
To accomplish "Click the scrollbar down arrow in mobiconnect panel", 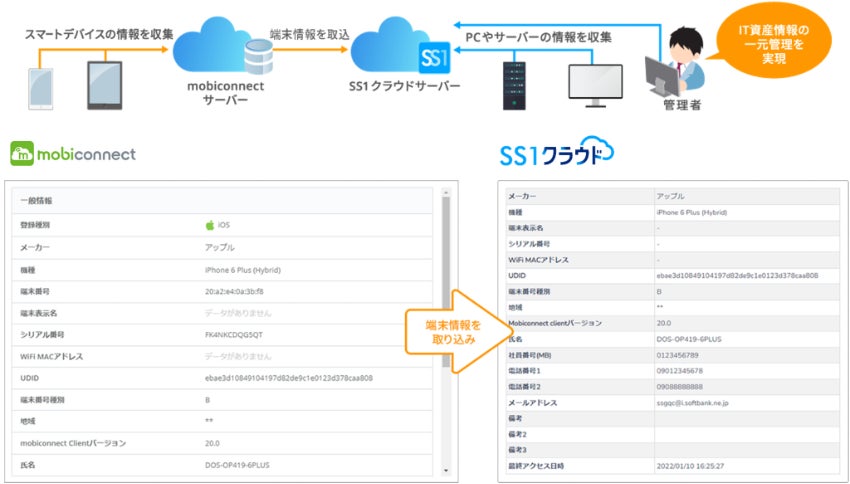I will coord(446,470).
